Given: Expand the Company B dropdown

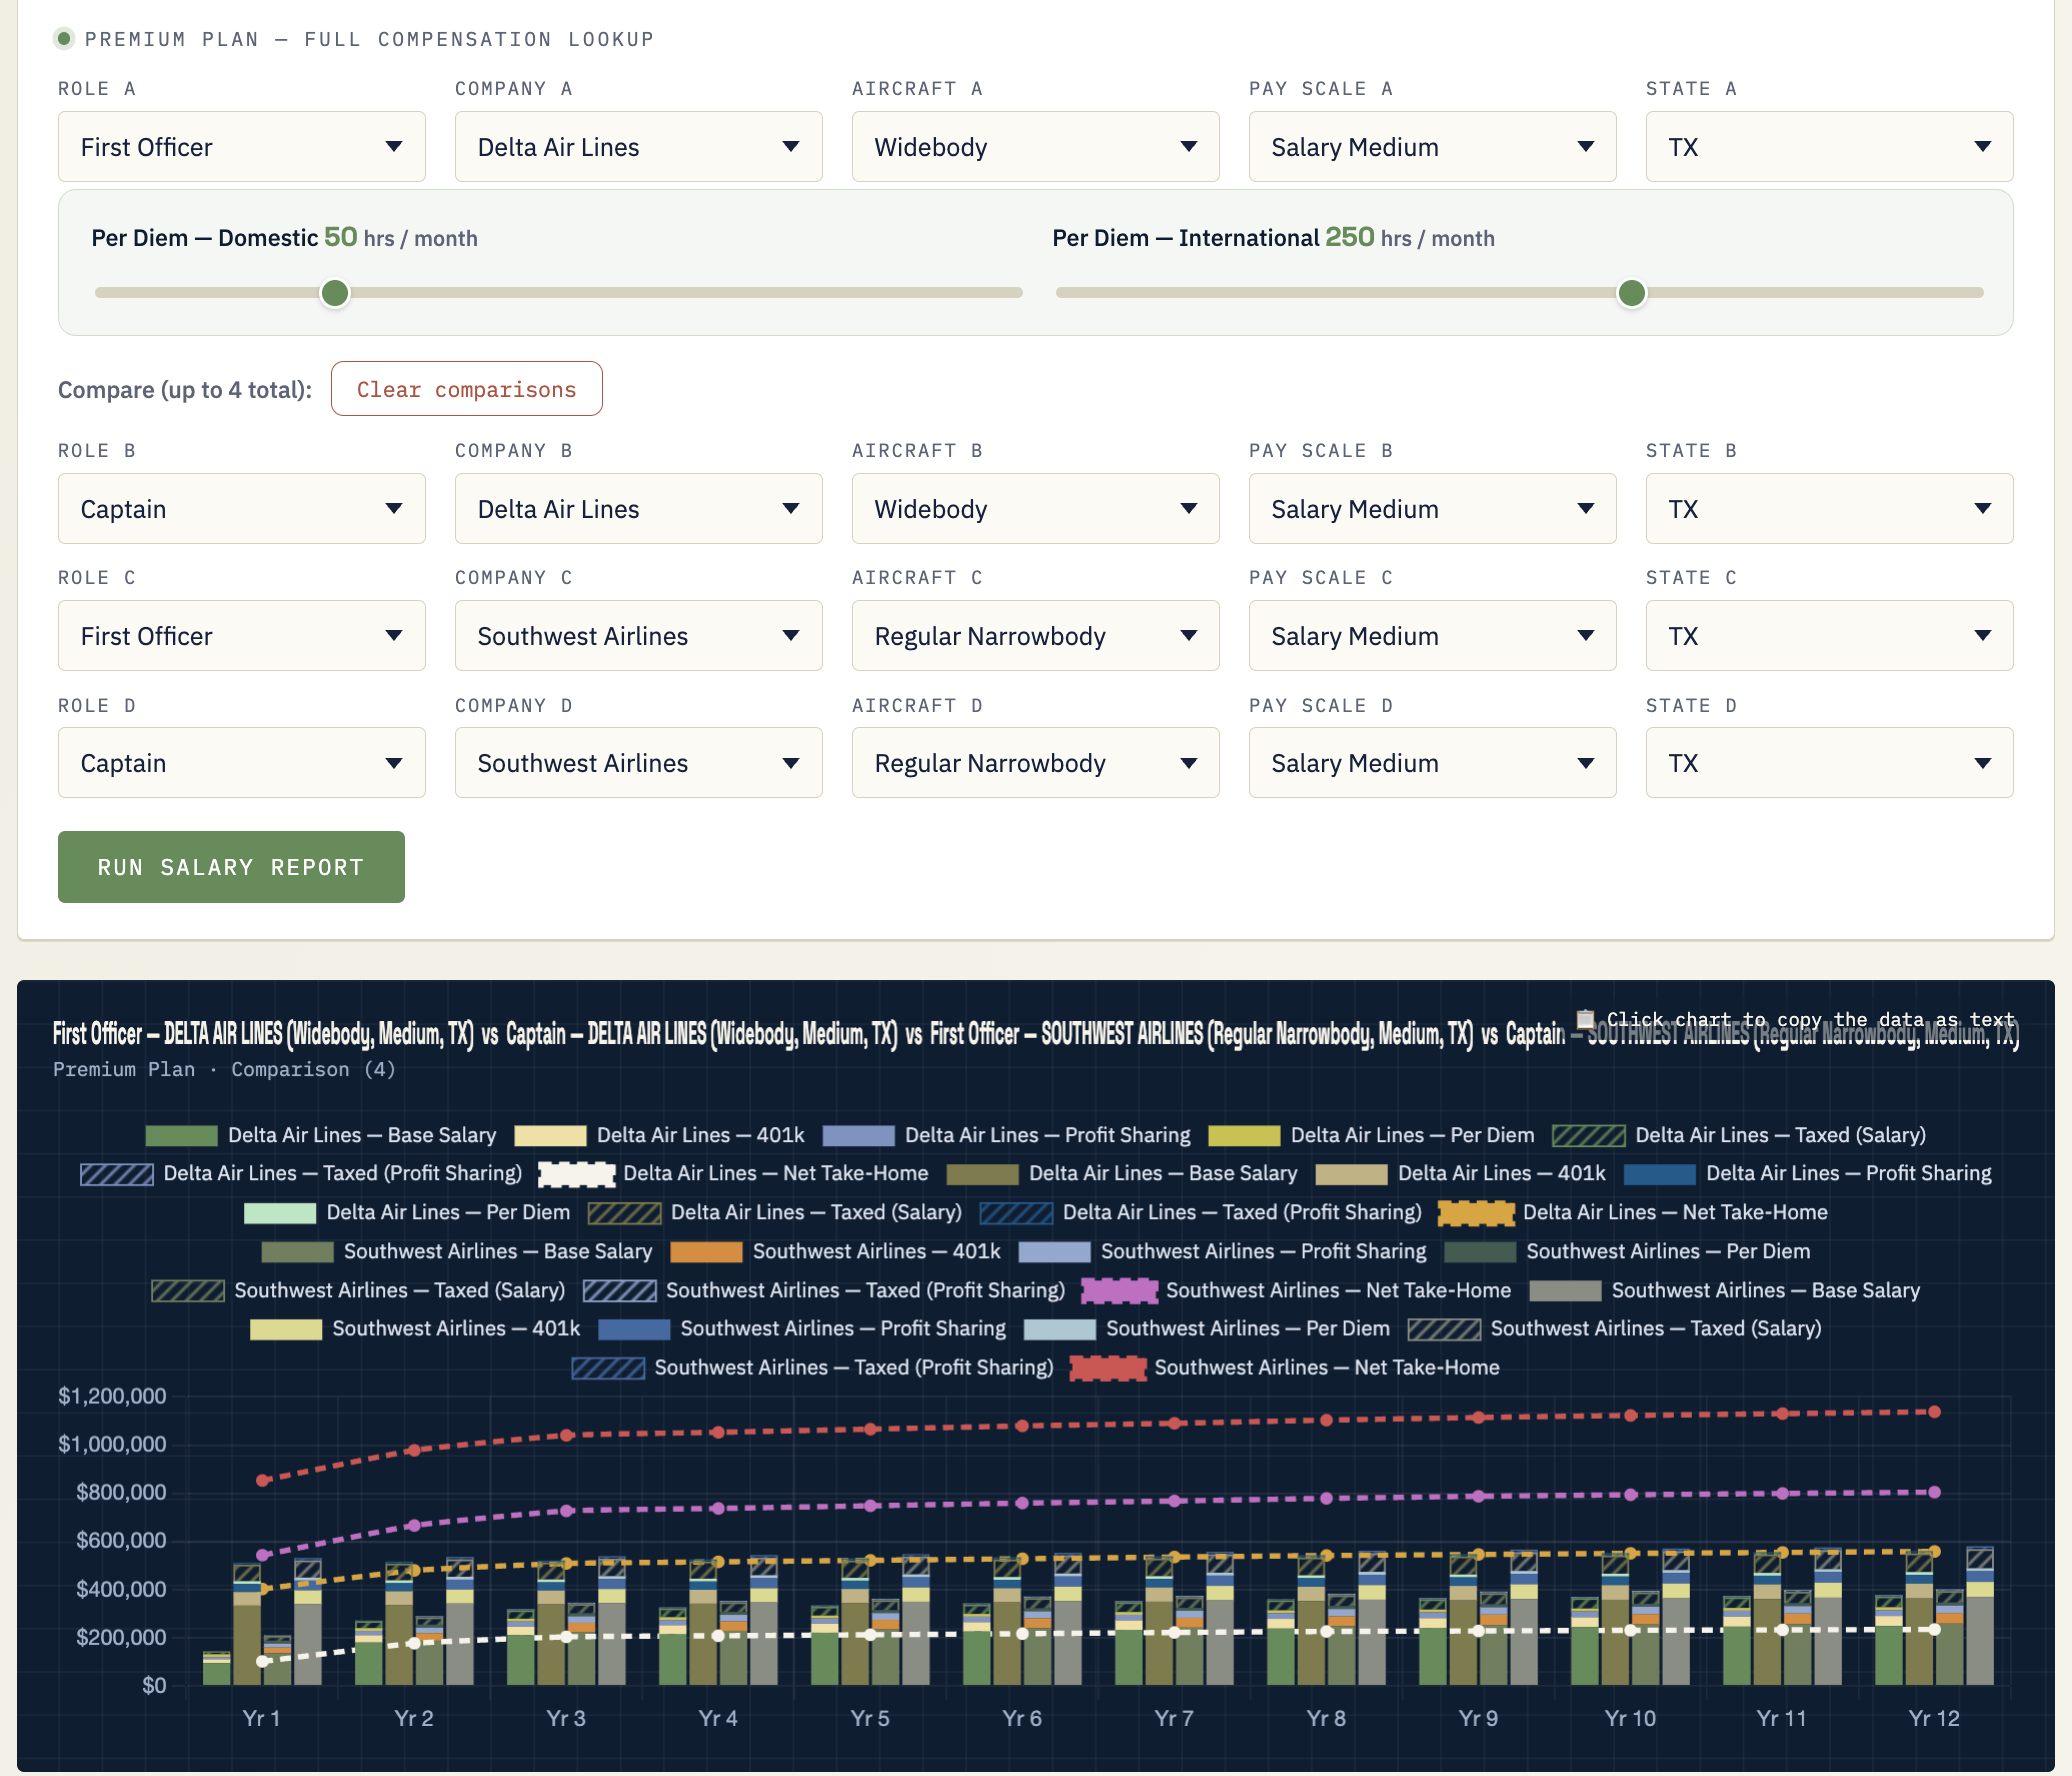Looking at the screenshot, I should [x=639, y=509].
